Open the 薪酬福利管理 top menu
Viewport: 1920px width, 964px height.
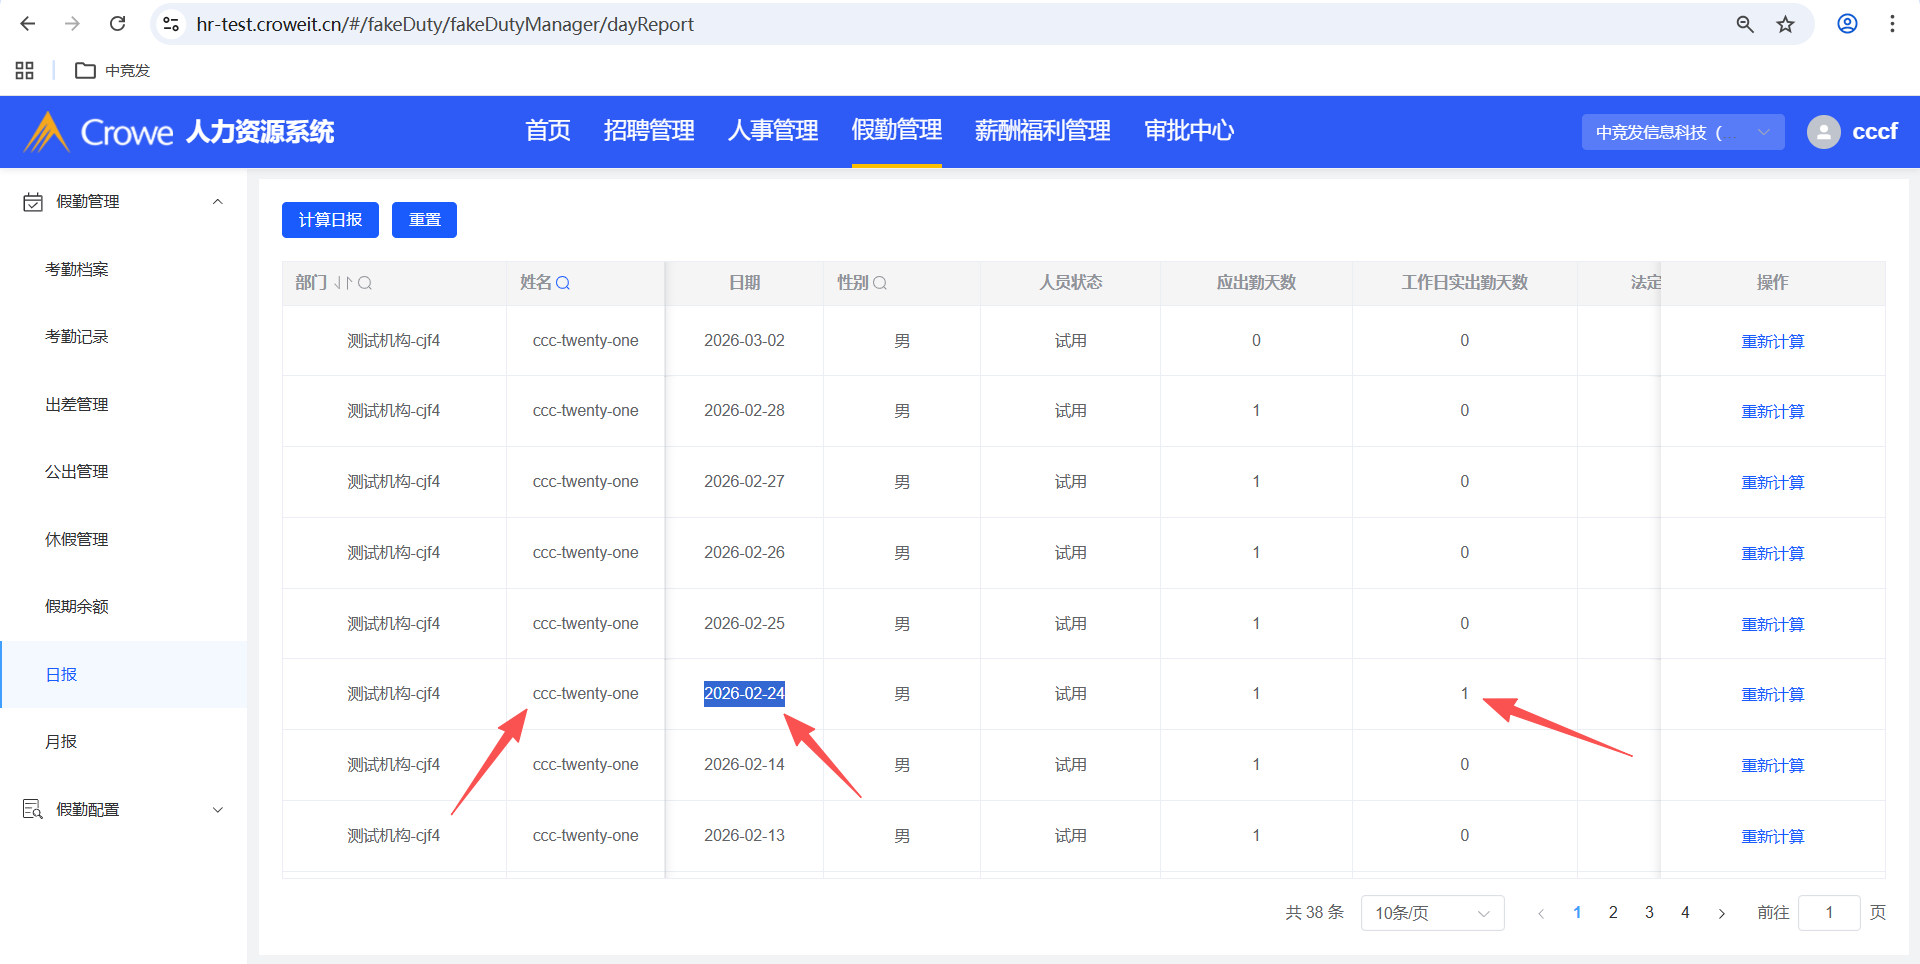click(1042, 131)
